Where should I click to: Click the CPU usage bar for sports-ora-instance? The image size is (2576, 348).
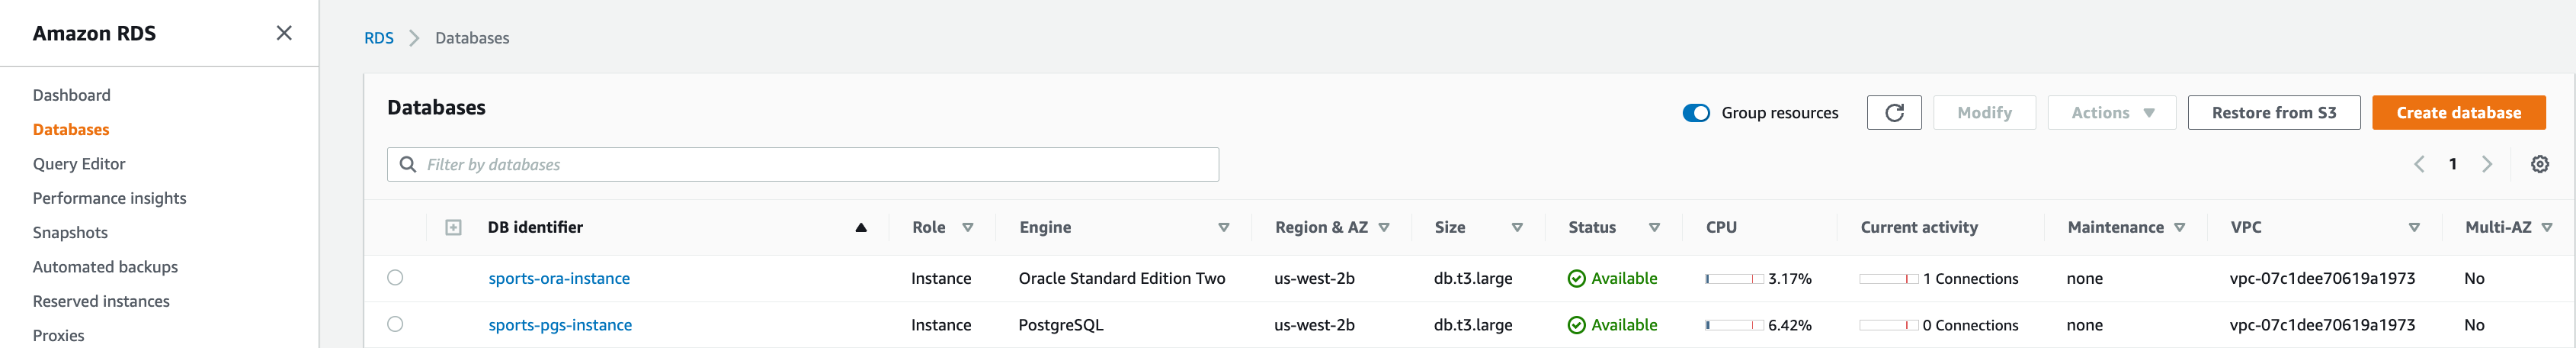click(x=1734, y=279)
